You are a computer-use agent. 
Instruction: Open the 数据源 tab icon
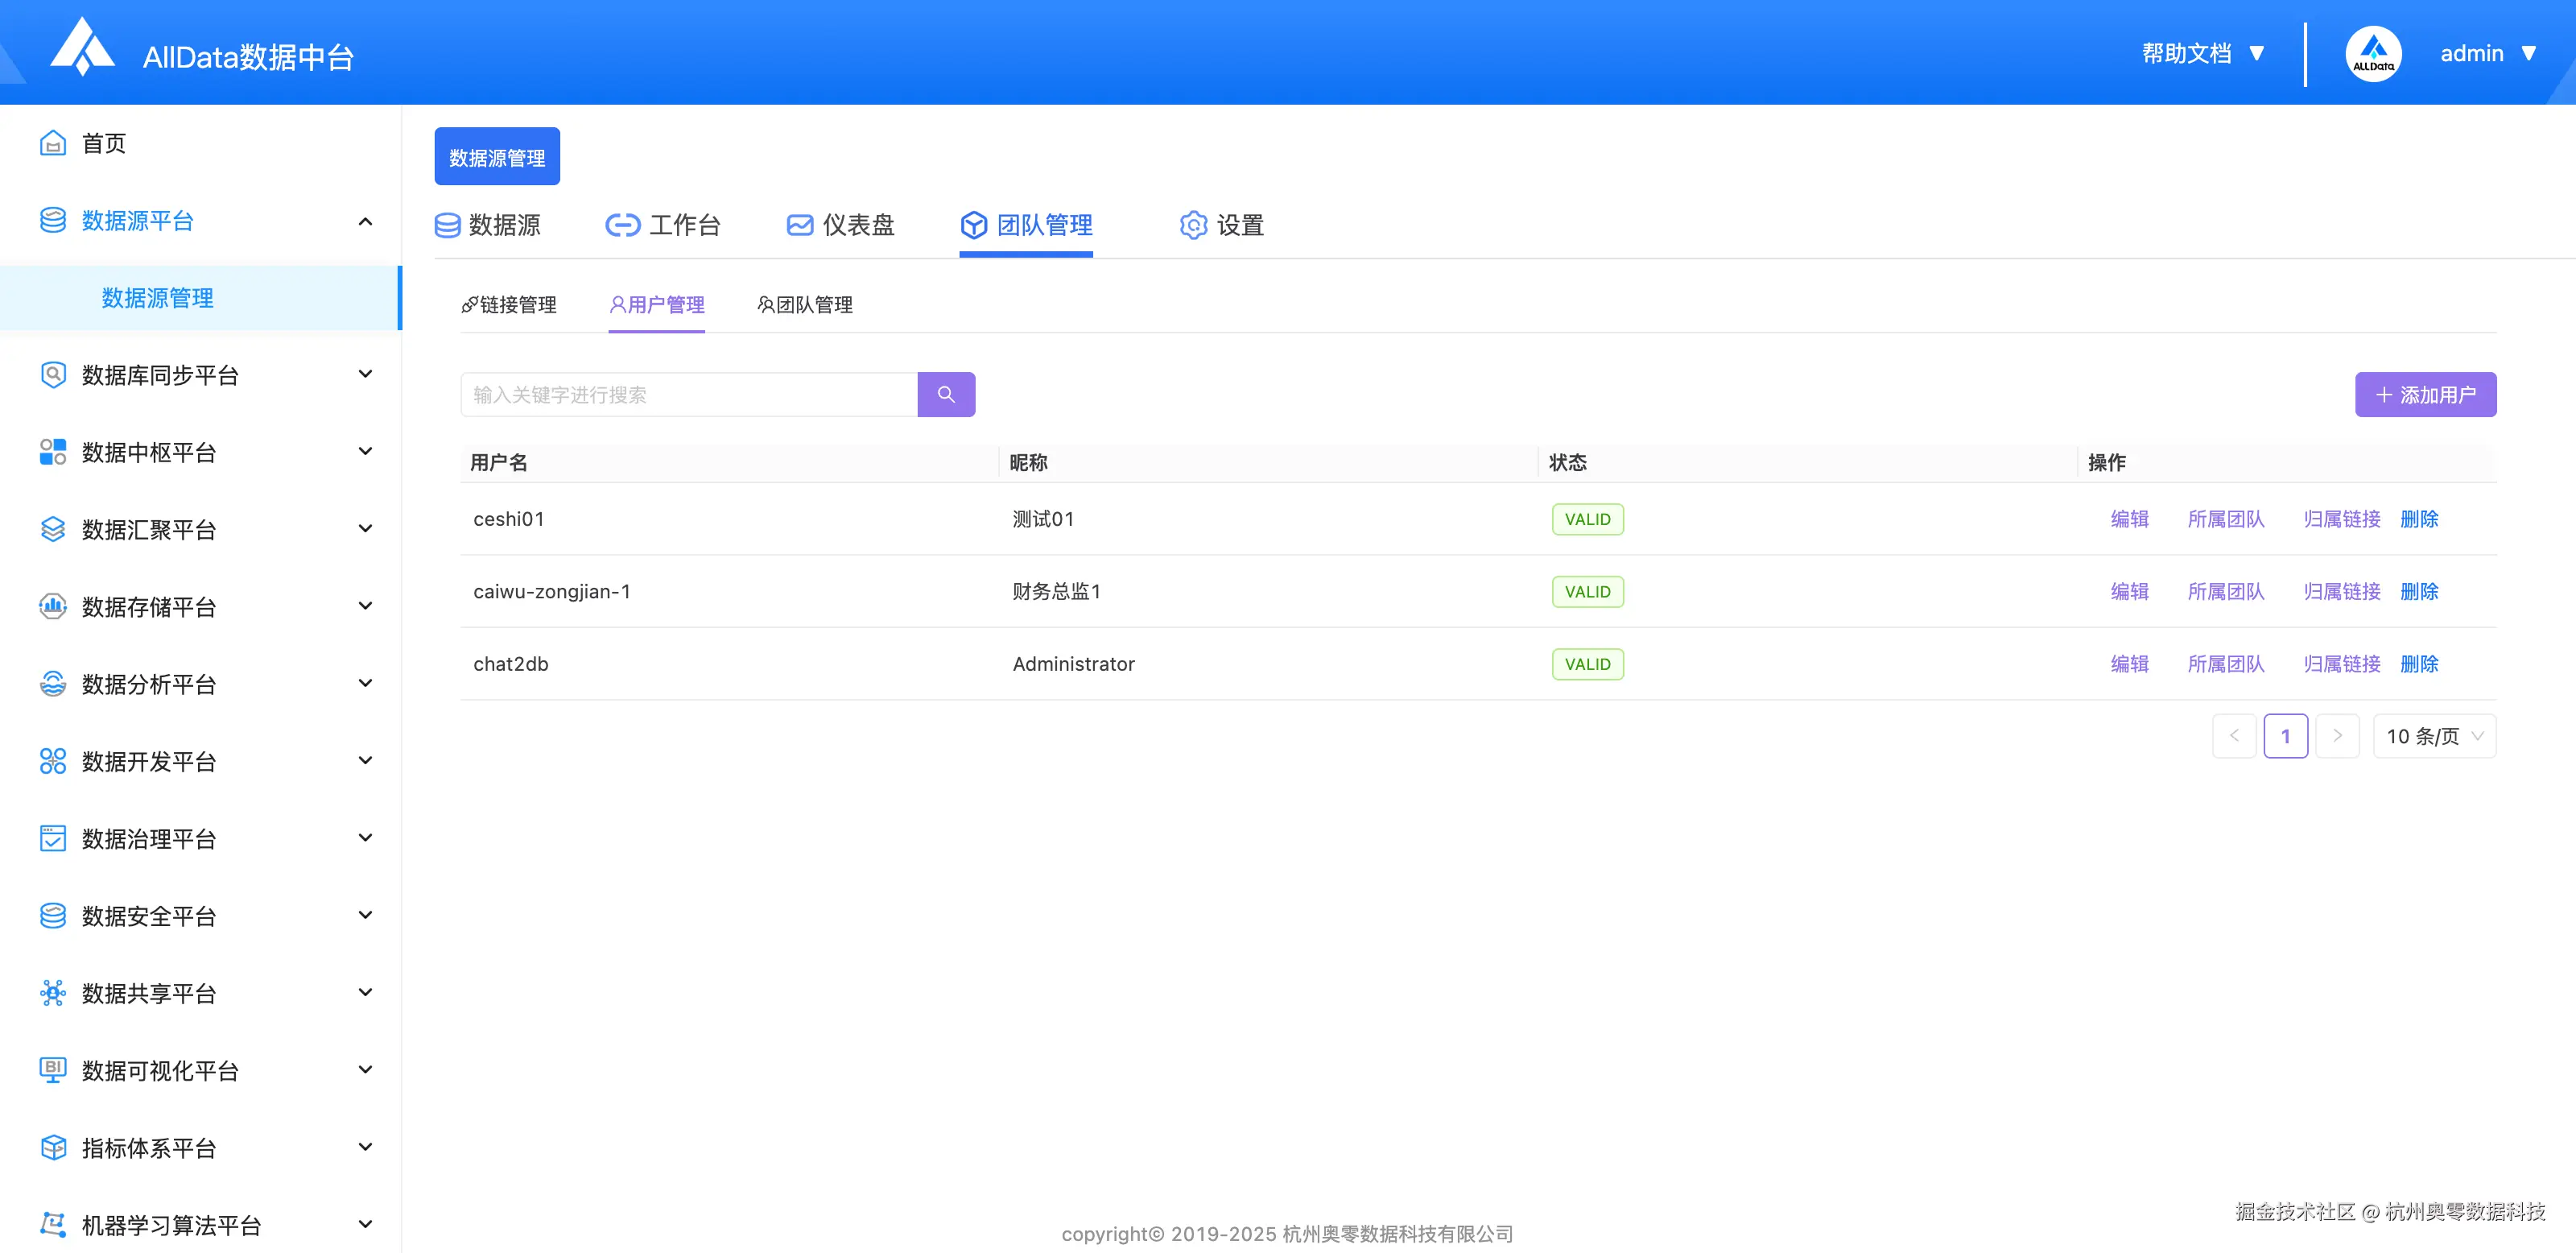(447, 225)
